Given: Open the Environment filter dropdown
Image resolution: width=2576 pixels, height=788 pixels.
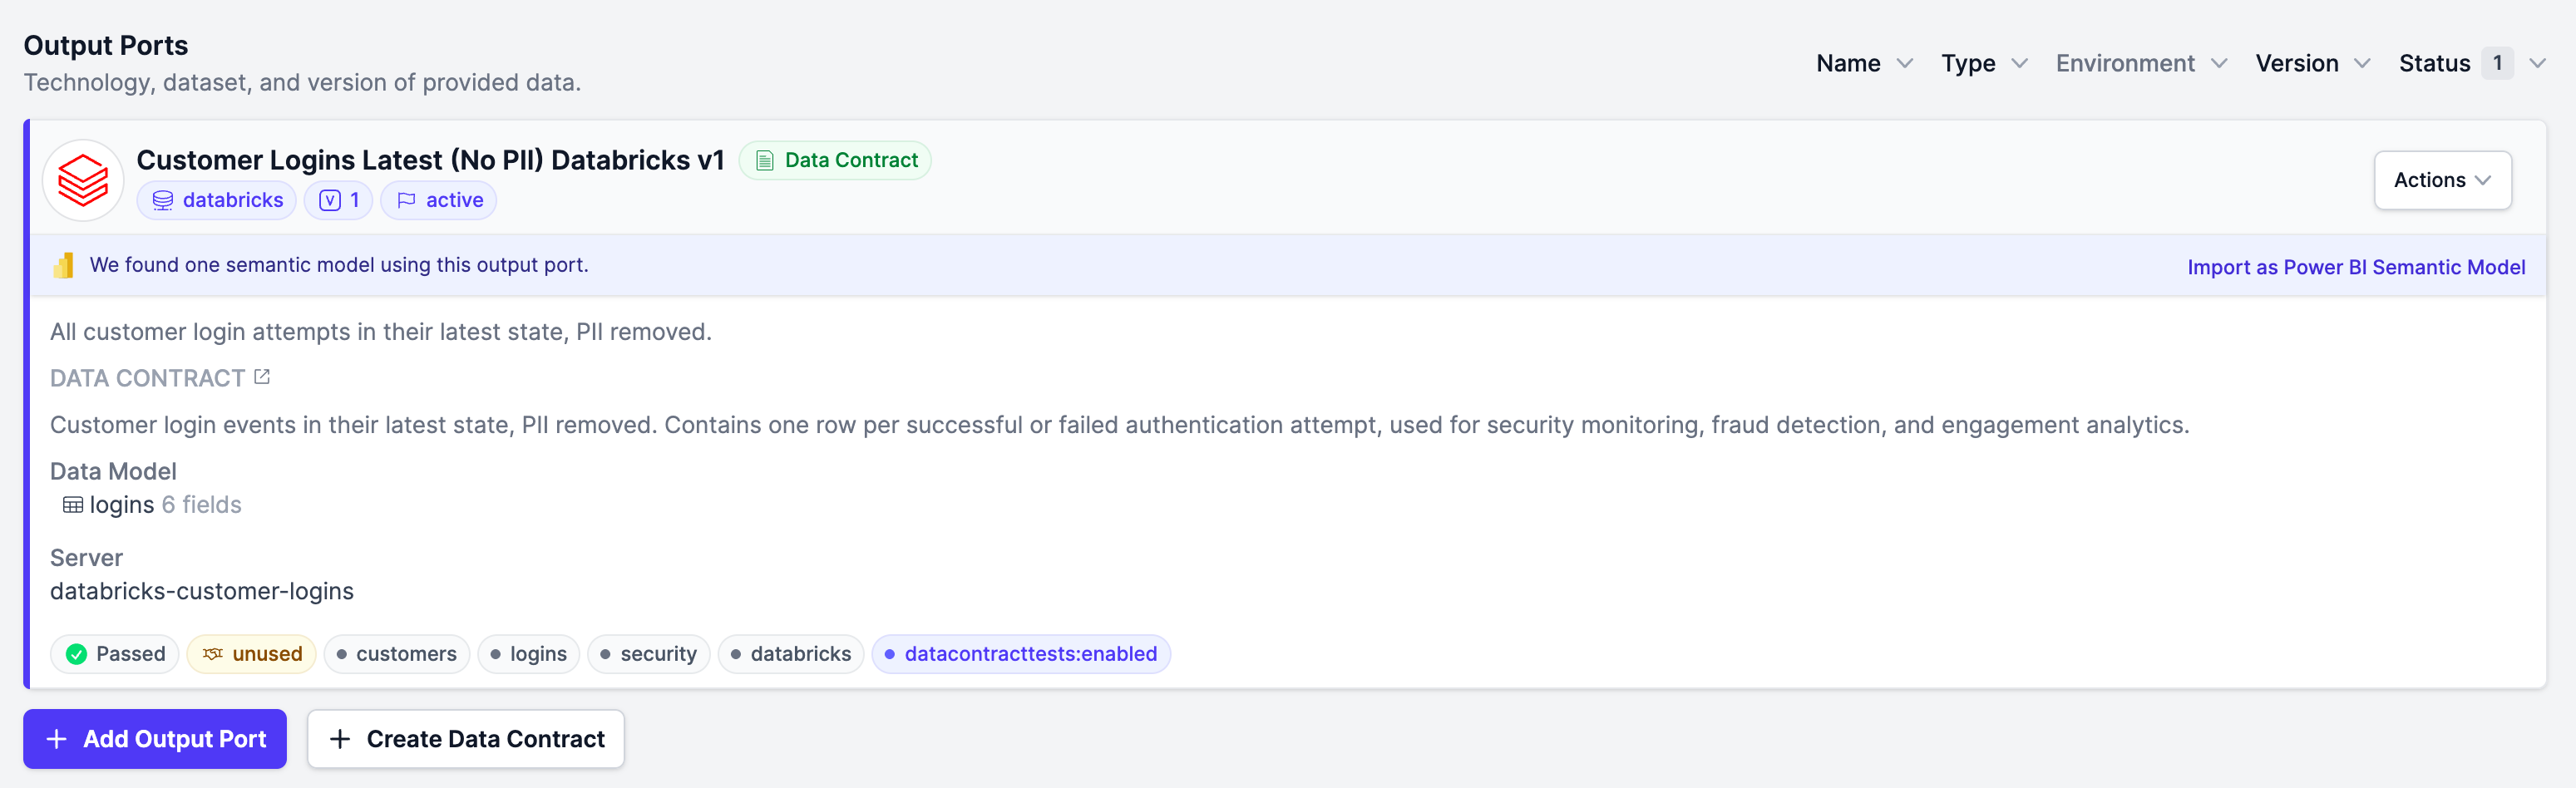Looking at the screenshot, I should 2141,63.
